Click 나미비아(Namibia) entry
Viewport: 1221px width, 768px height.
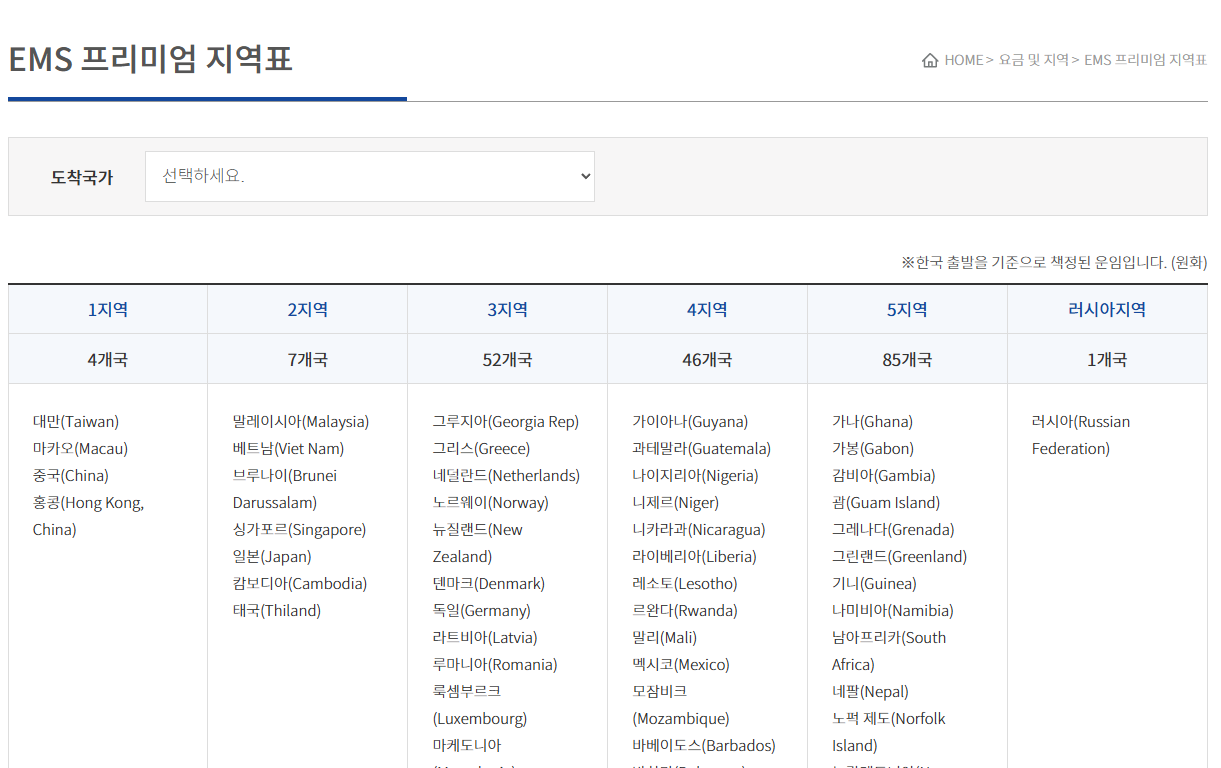893,611
